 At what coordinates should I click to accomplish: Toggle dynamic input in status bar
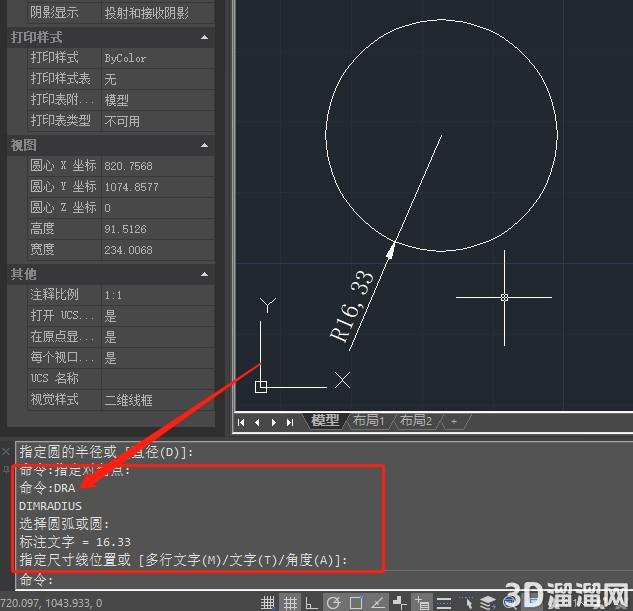pyautogui.click(x=422, y=603)
